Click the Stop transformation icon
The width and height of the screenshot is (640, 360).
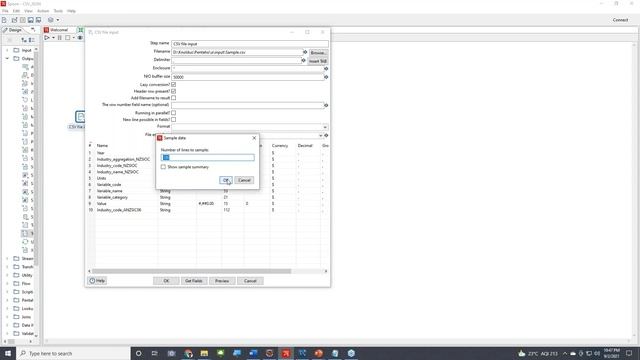pyautogui.click(x=68, y=38)
